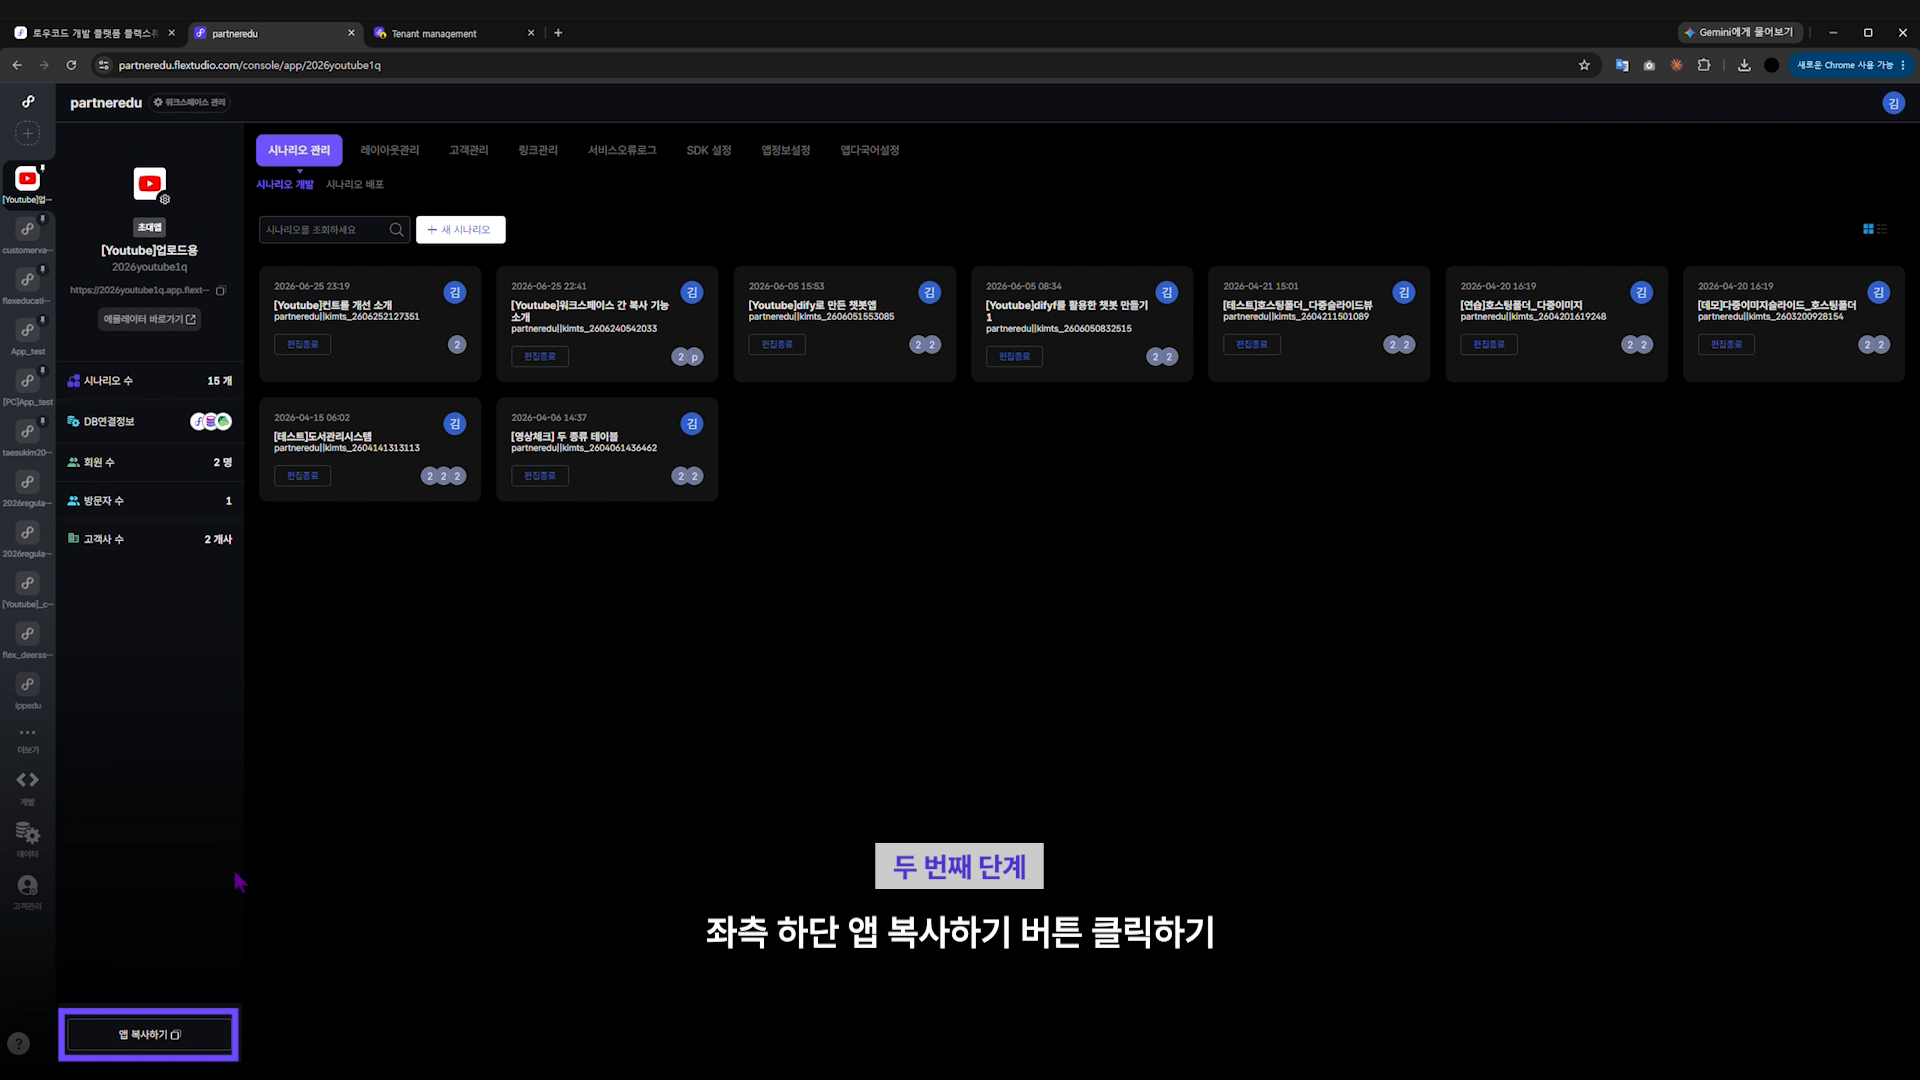Toggle pin on the customerva app

point(42,219)
